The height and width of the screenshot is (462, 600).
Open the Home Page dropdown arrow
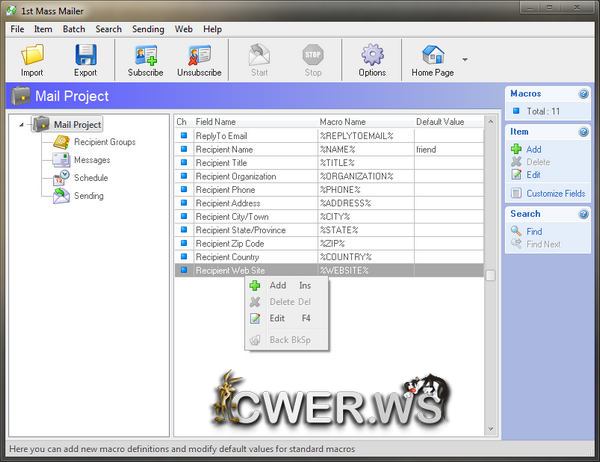coord(465,60)
